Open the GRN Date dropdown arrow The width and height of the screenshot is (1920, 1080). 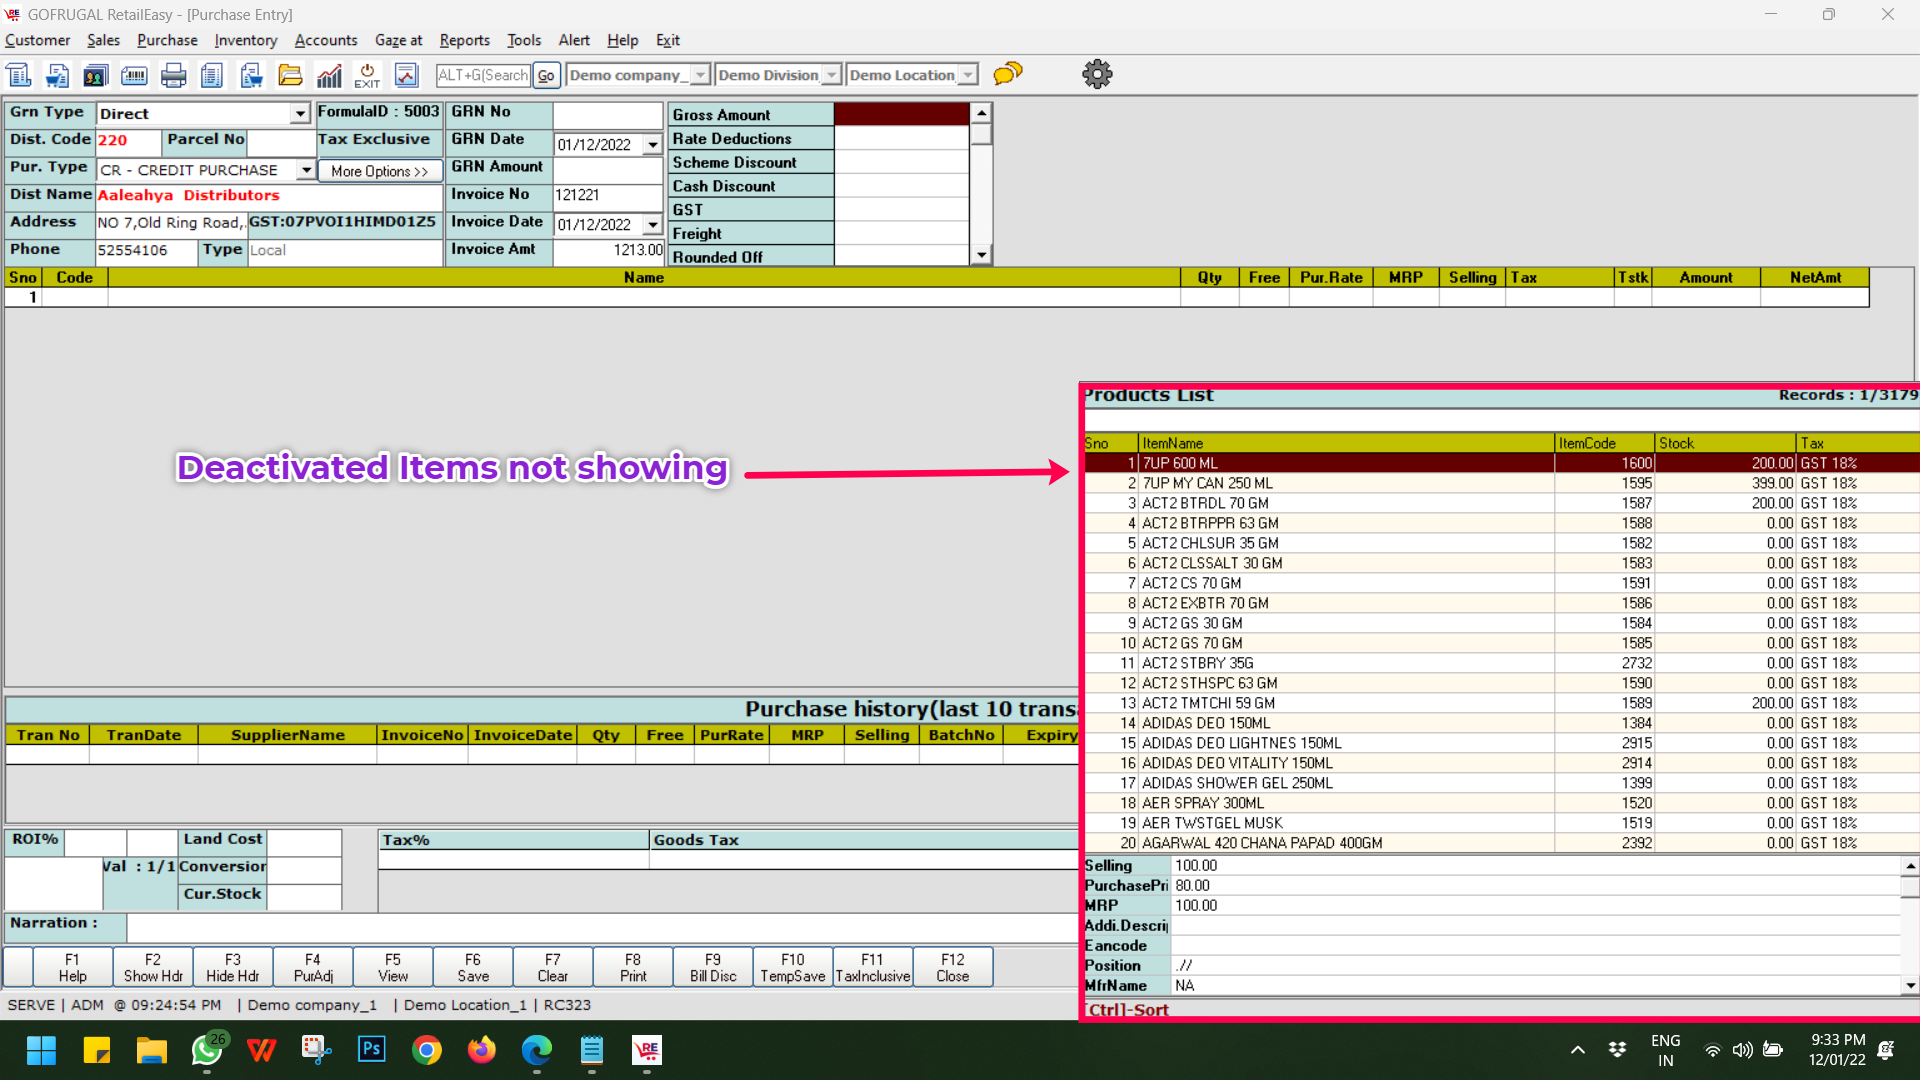tap(653, 145)
